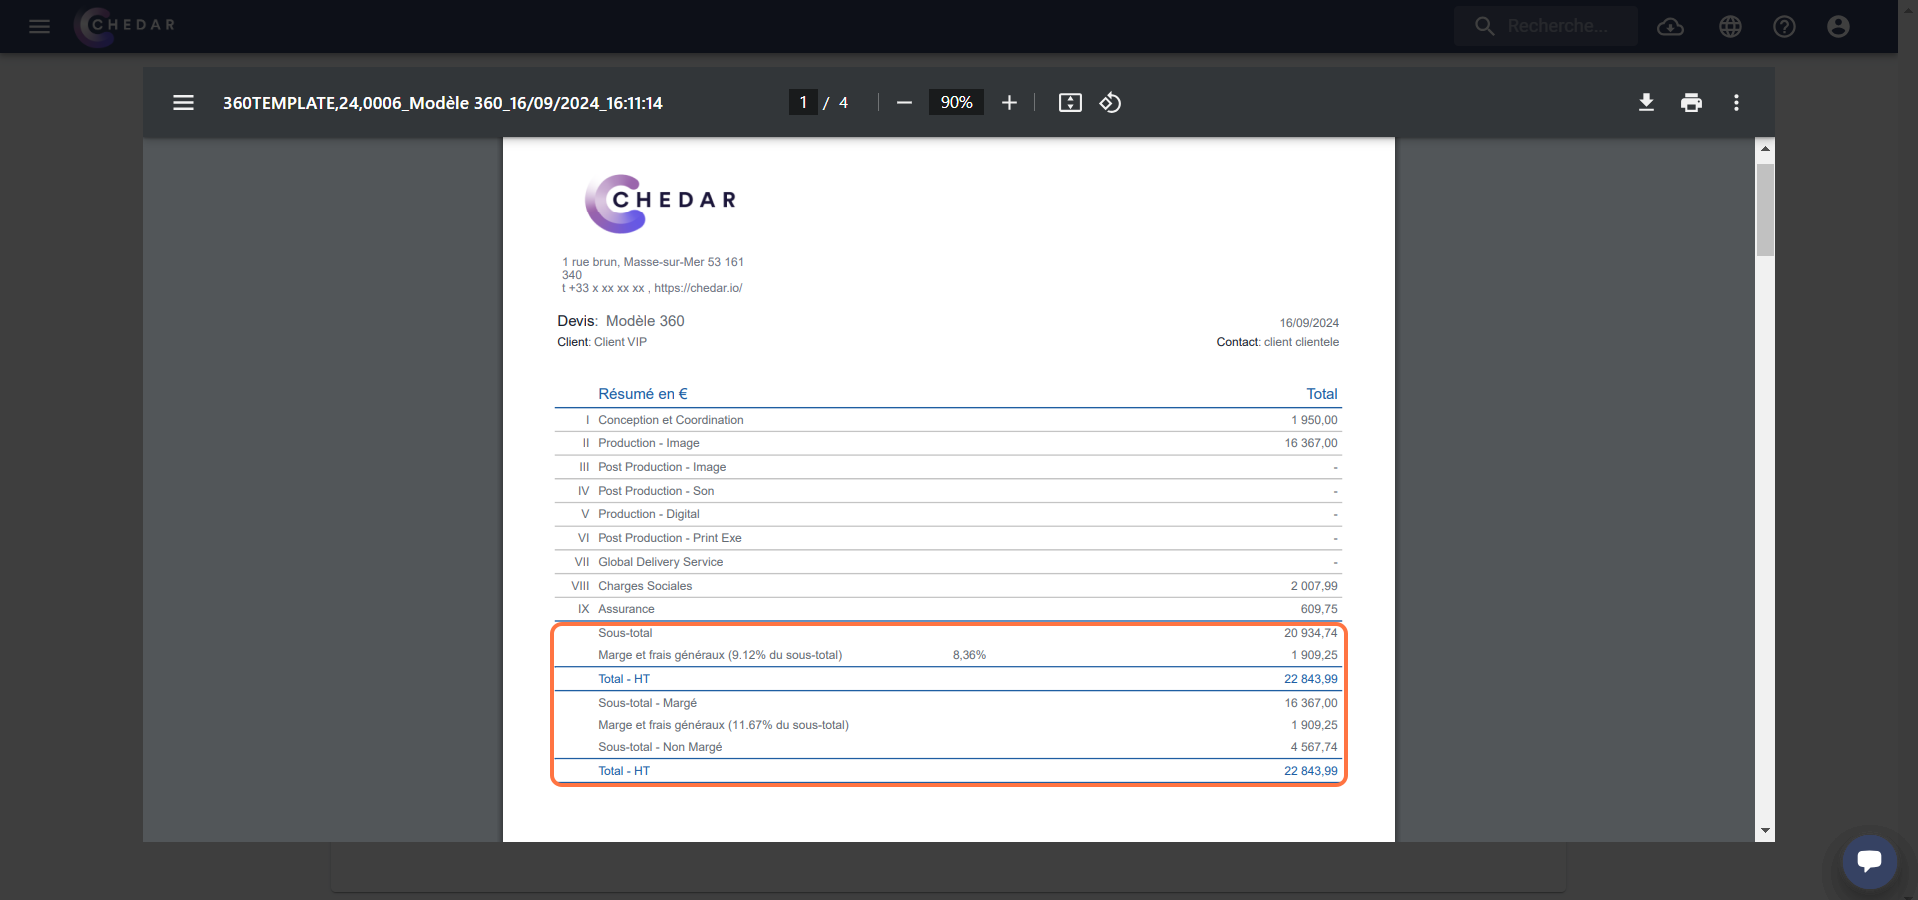Click 'Contact: client clientele' text

click(1278, 342)
